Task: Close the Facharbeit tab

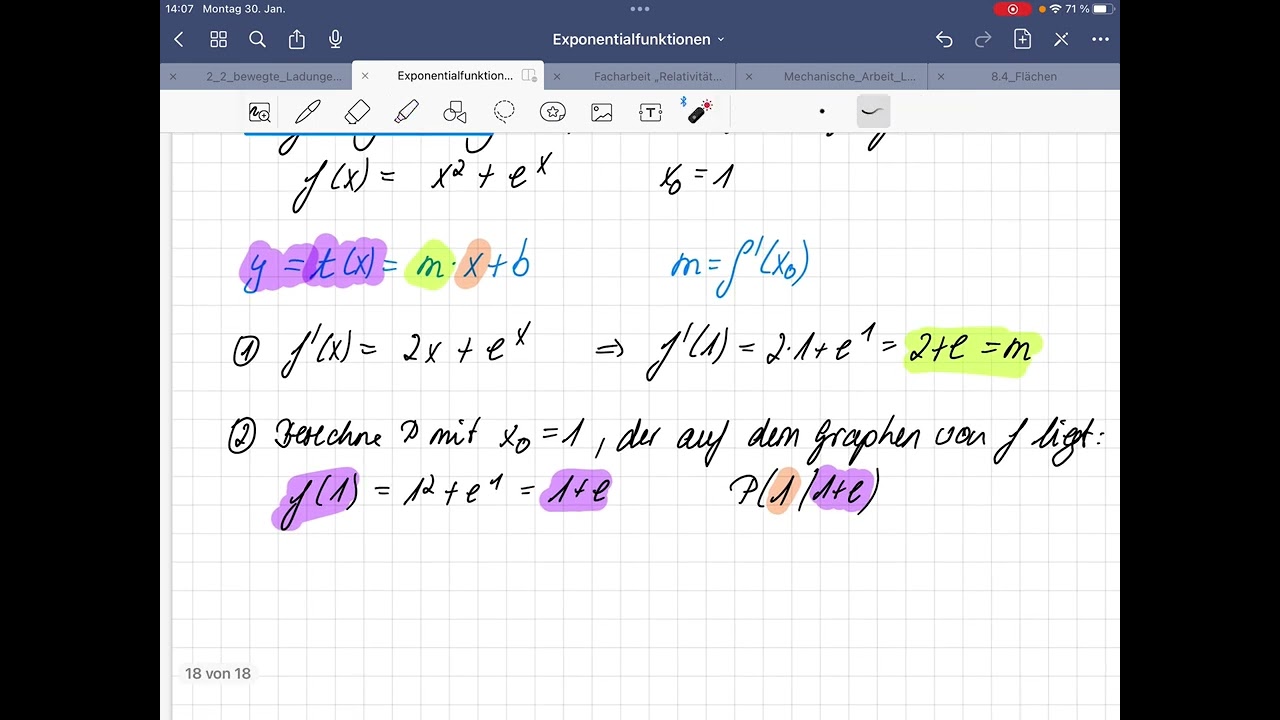Action: (x=557, y=76)
